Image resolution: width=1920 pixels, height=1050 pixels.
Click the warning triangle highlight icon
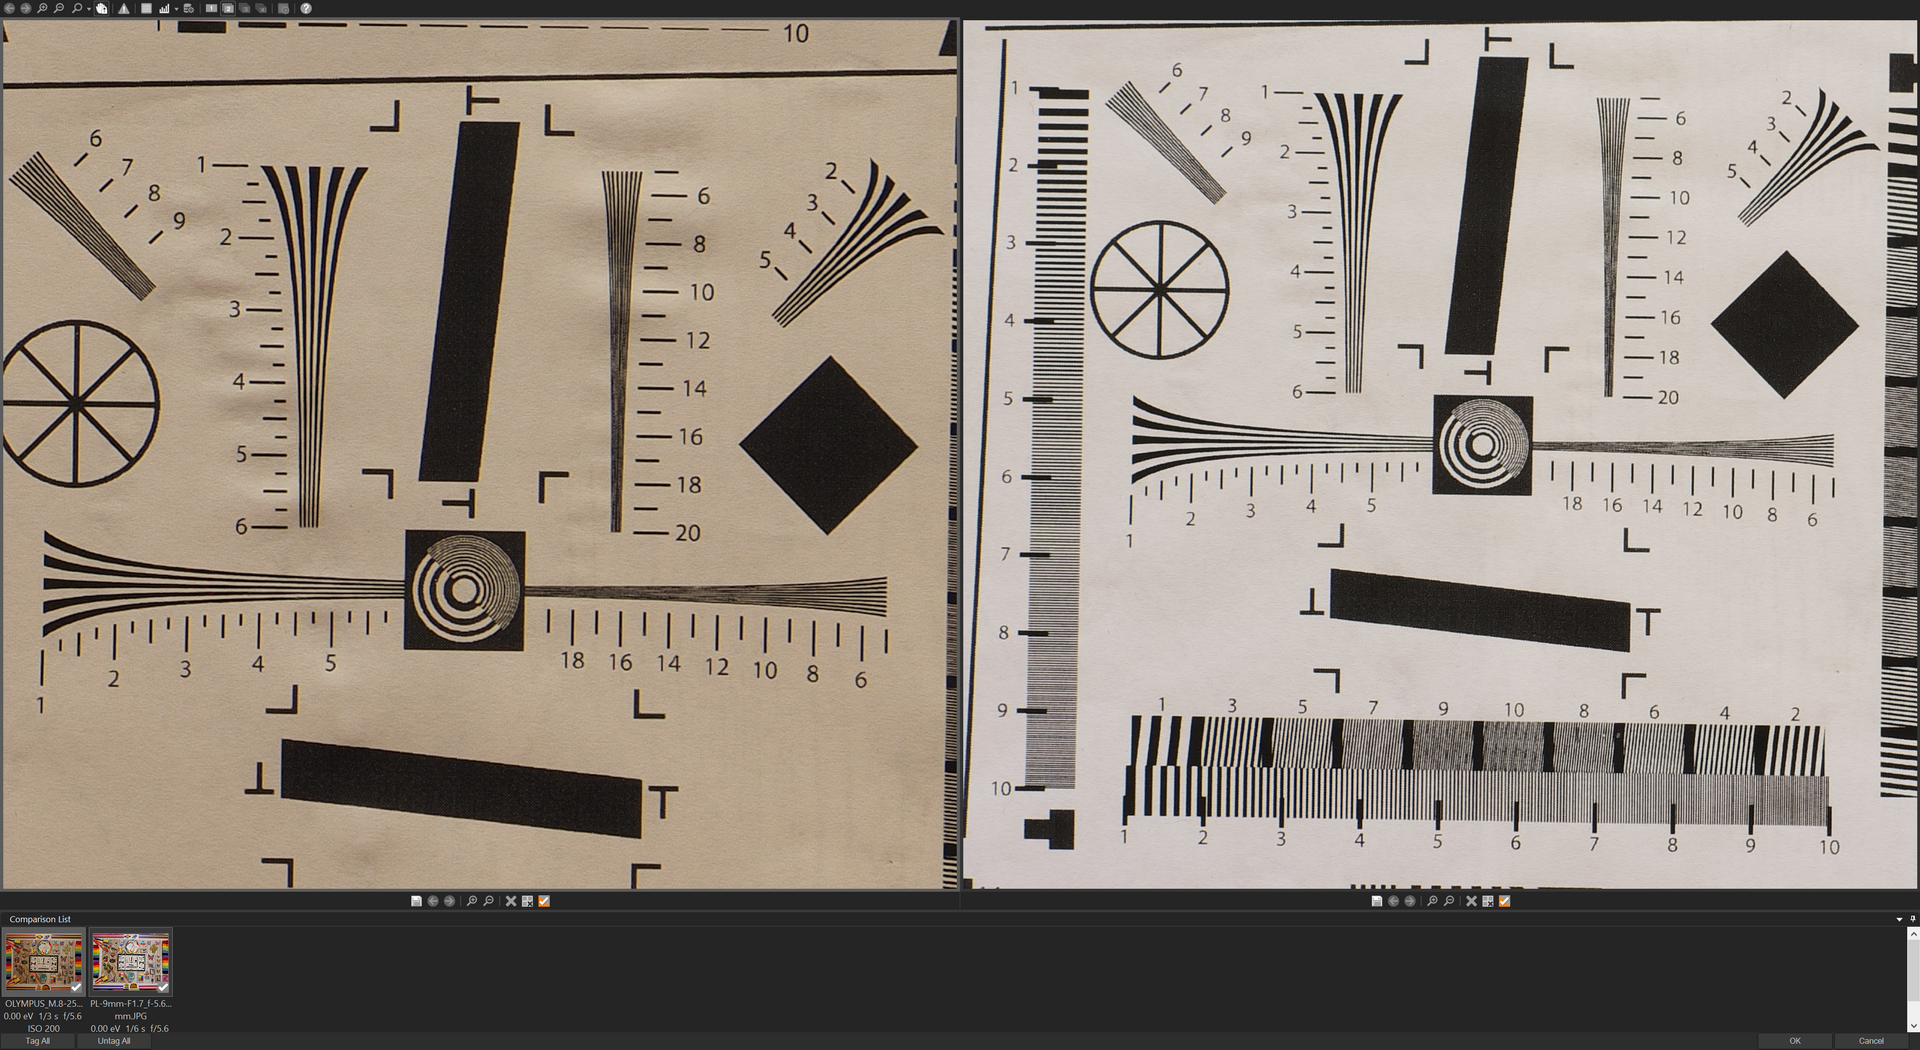click(124, 8)
